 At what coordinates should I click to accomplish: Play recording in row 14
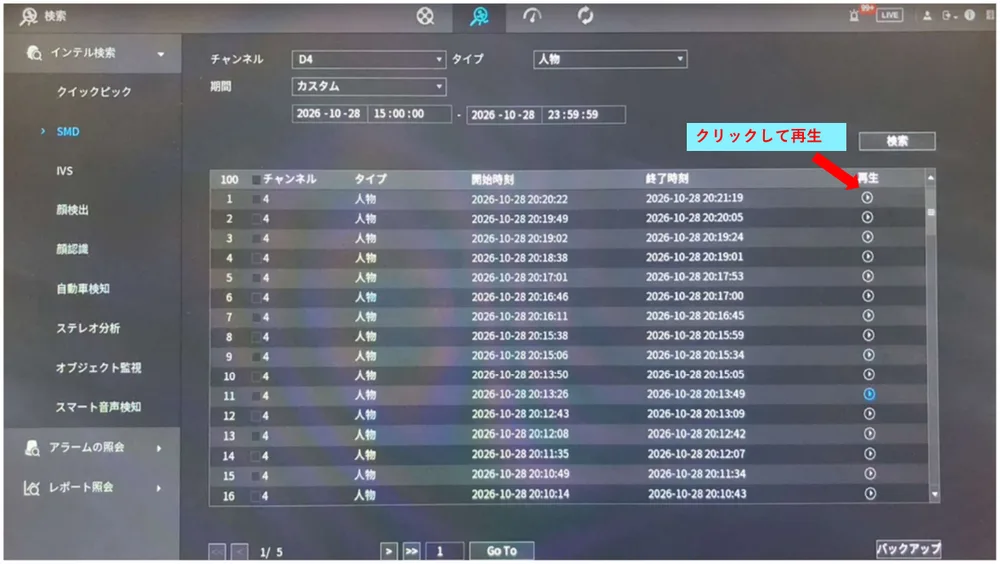tap(870, 454)
